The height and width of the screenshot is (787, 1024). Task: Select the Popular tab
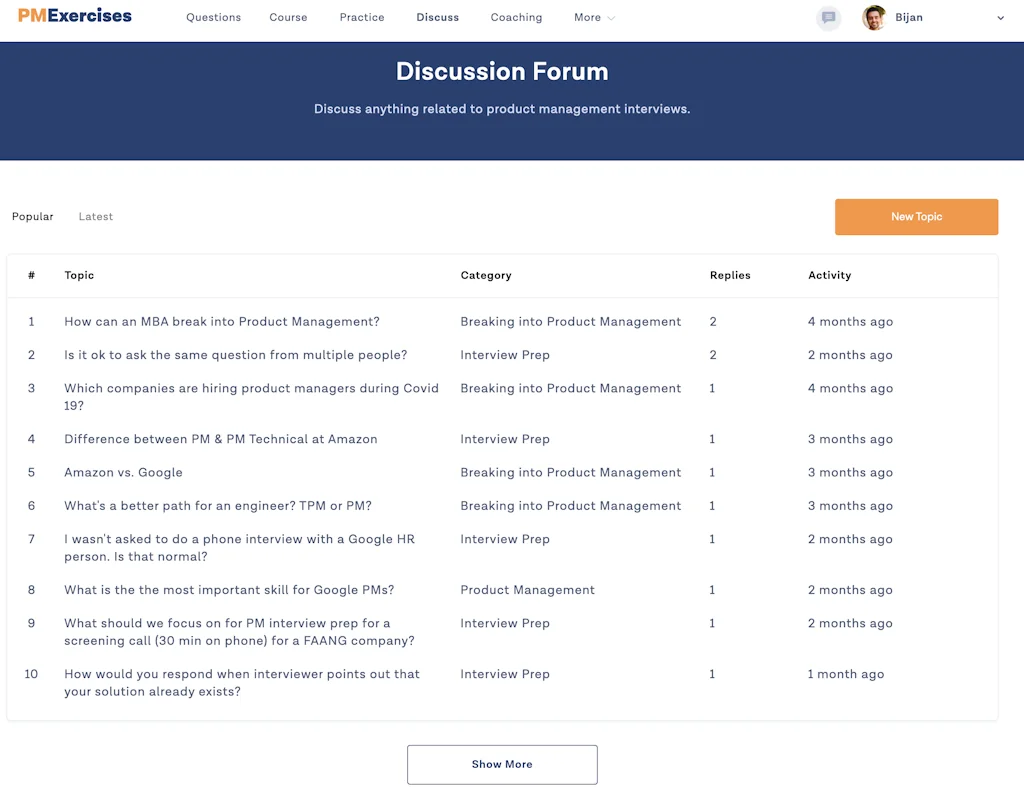(x=32, y=216)
